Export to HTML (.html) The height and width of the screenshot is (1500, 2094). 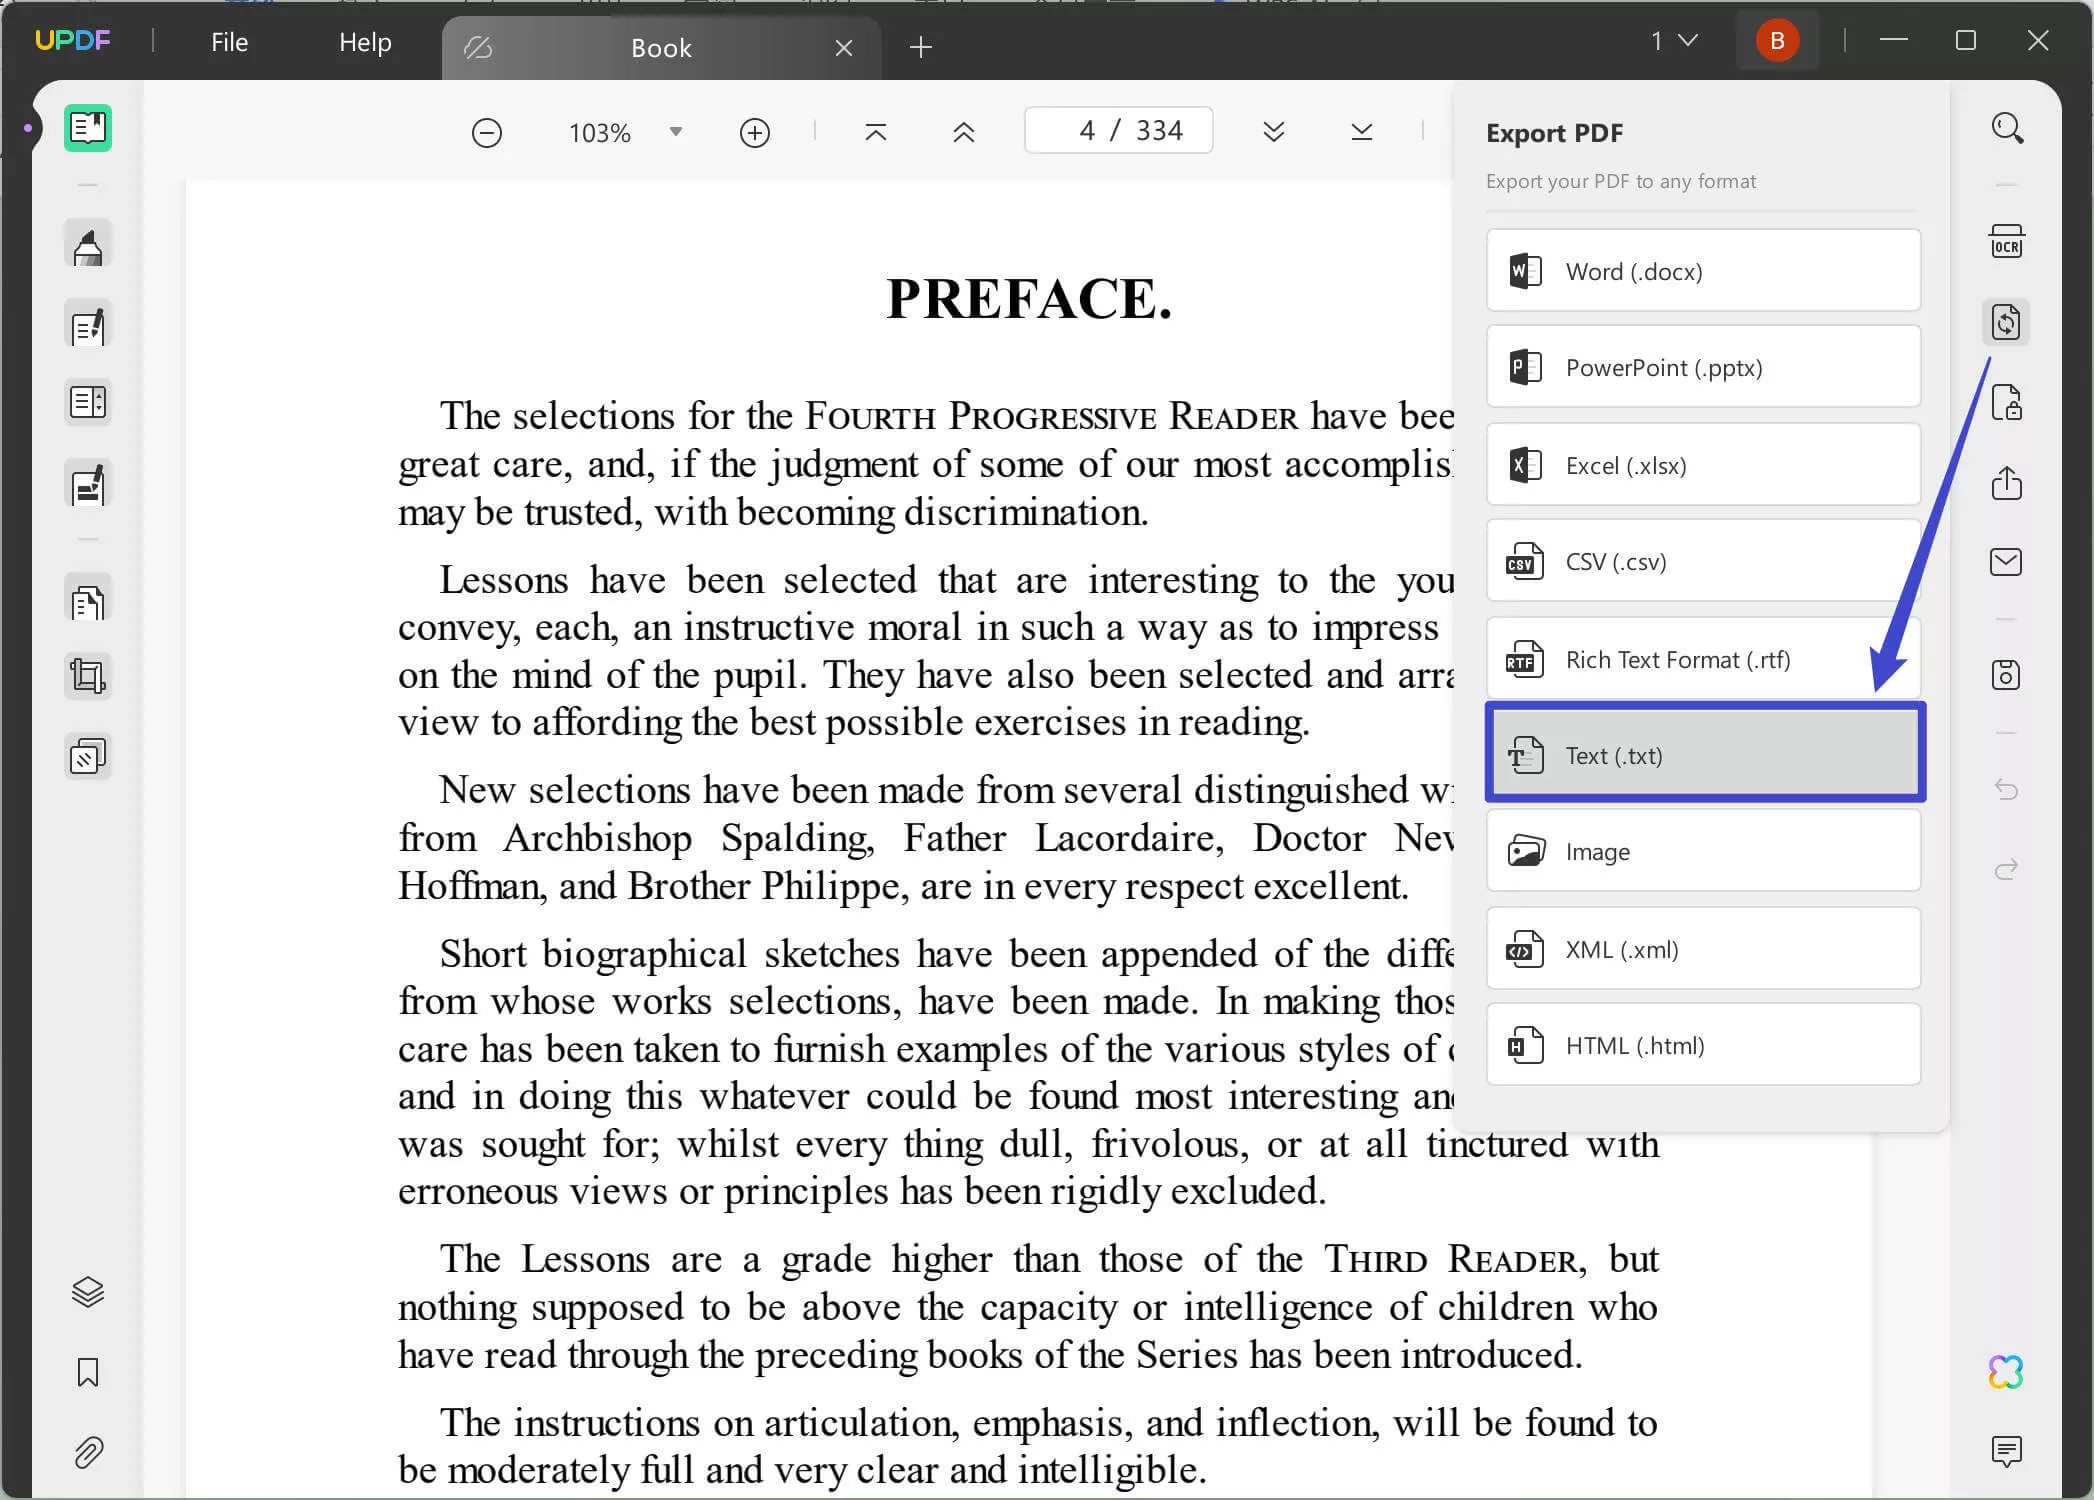pos(1703,1045)
